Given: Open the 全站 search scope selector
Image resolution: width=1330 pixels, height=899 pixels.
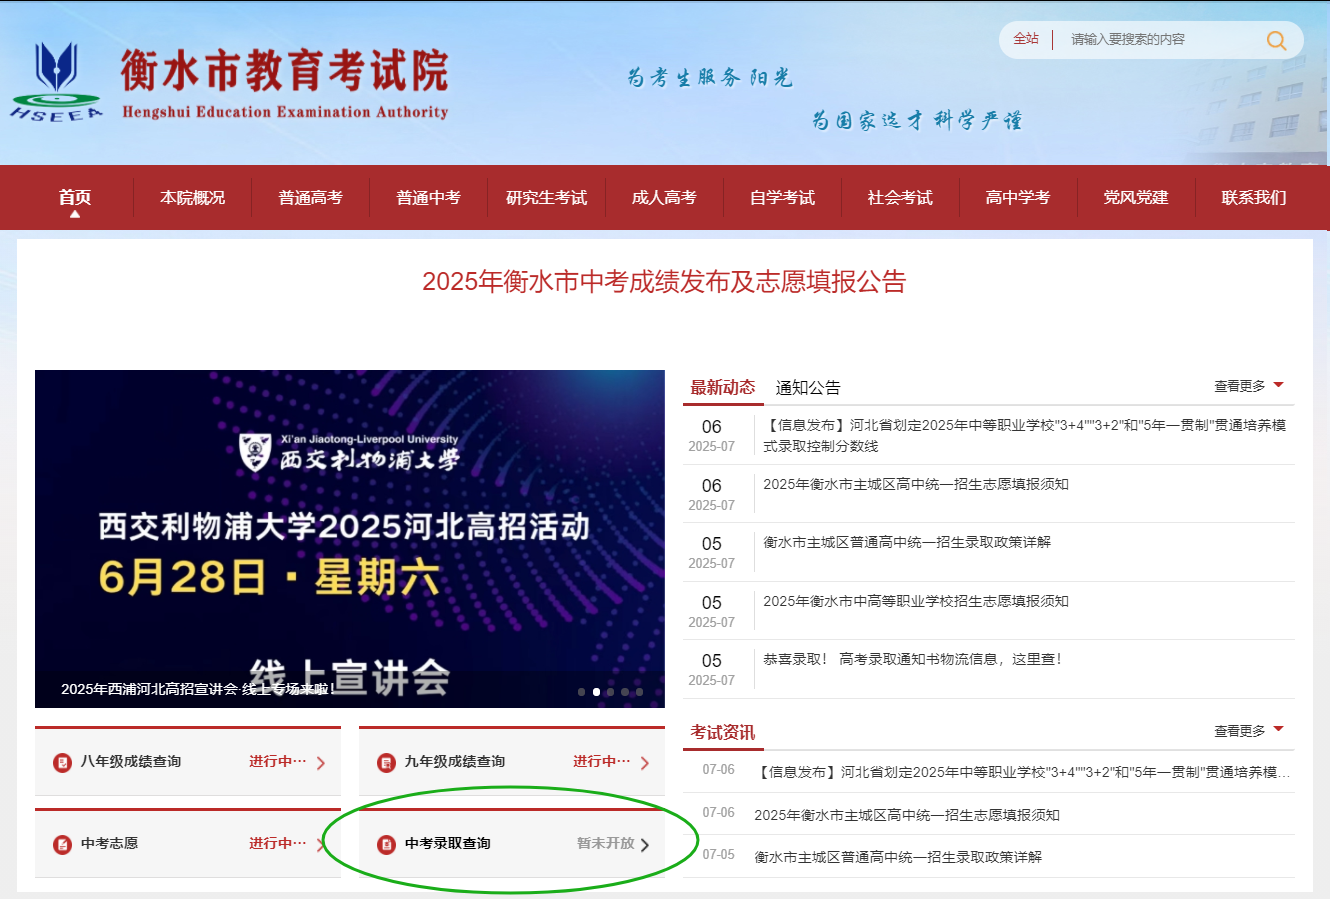Looking at the screenshot, I should pyautogui.click(x=1026, y=39).
